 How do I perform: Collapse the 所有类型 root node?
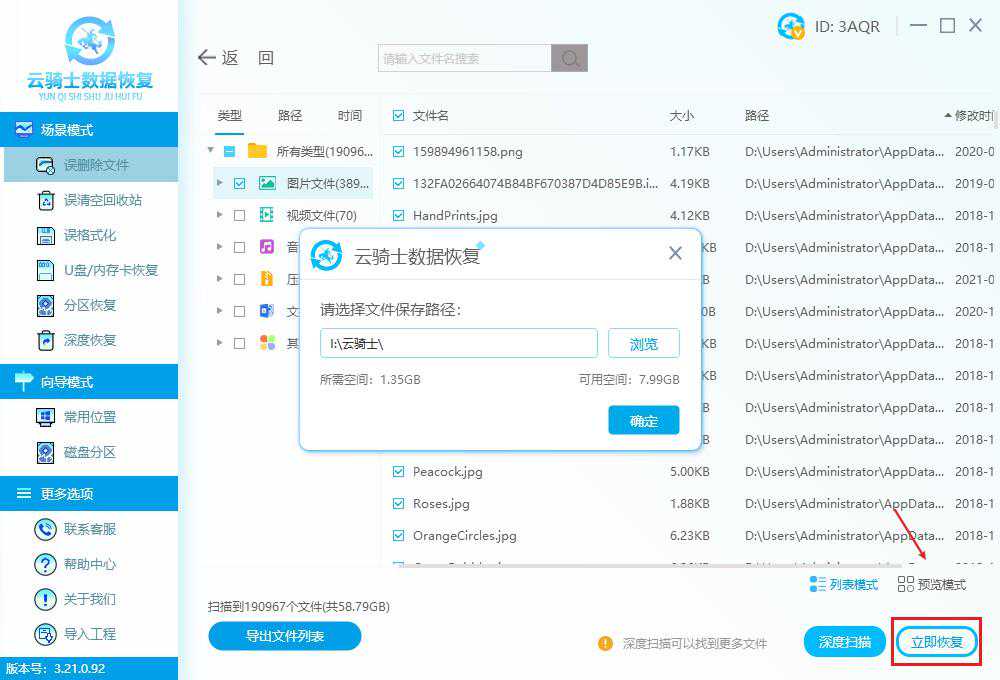tap(211, 151)
